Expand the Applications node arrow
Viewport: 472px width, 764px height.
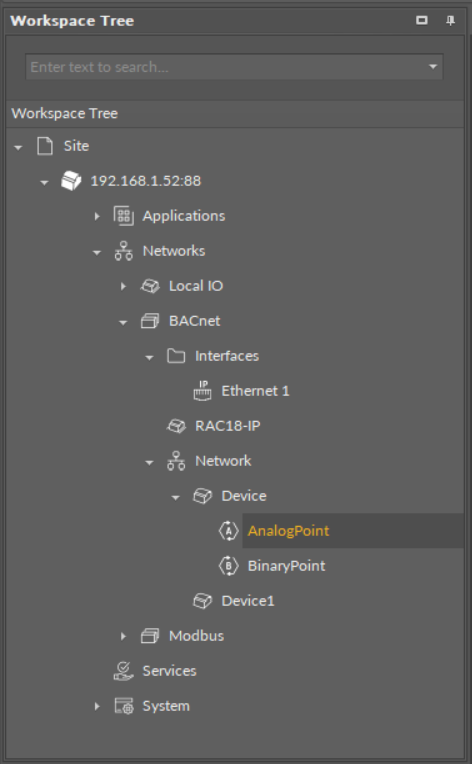pos(97,216)
